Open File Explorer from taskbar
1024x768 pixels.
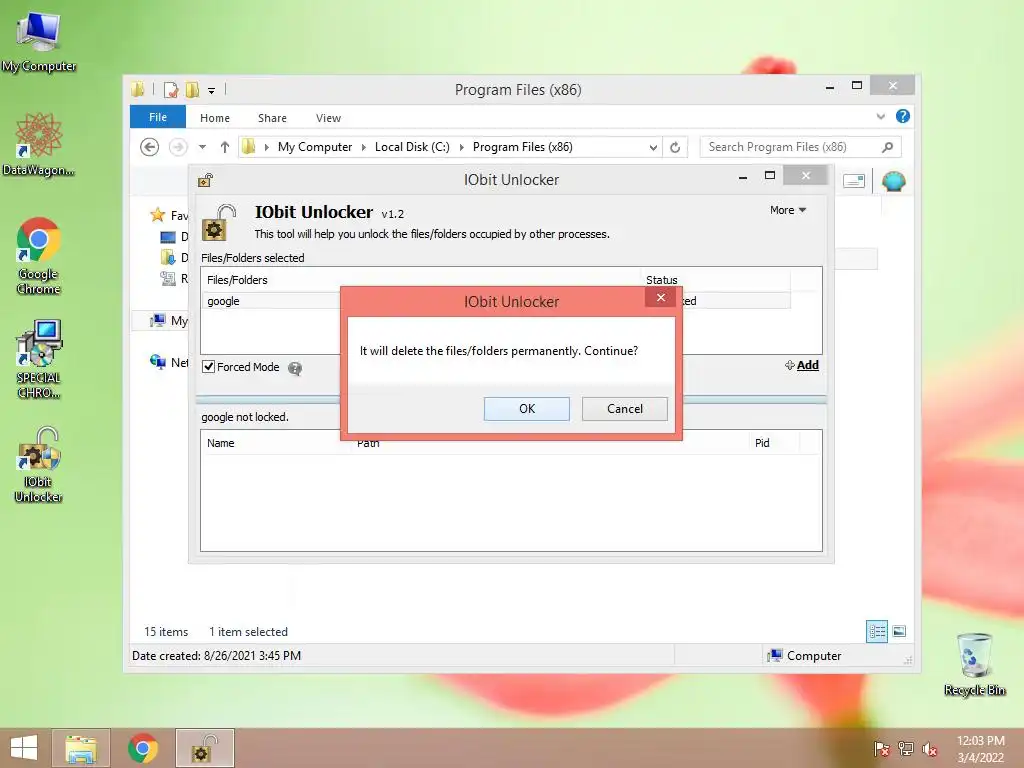[81, 748]
